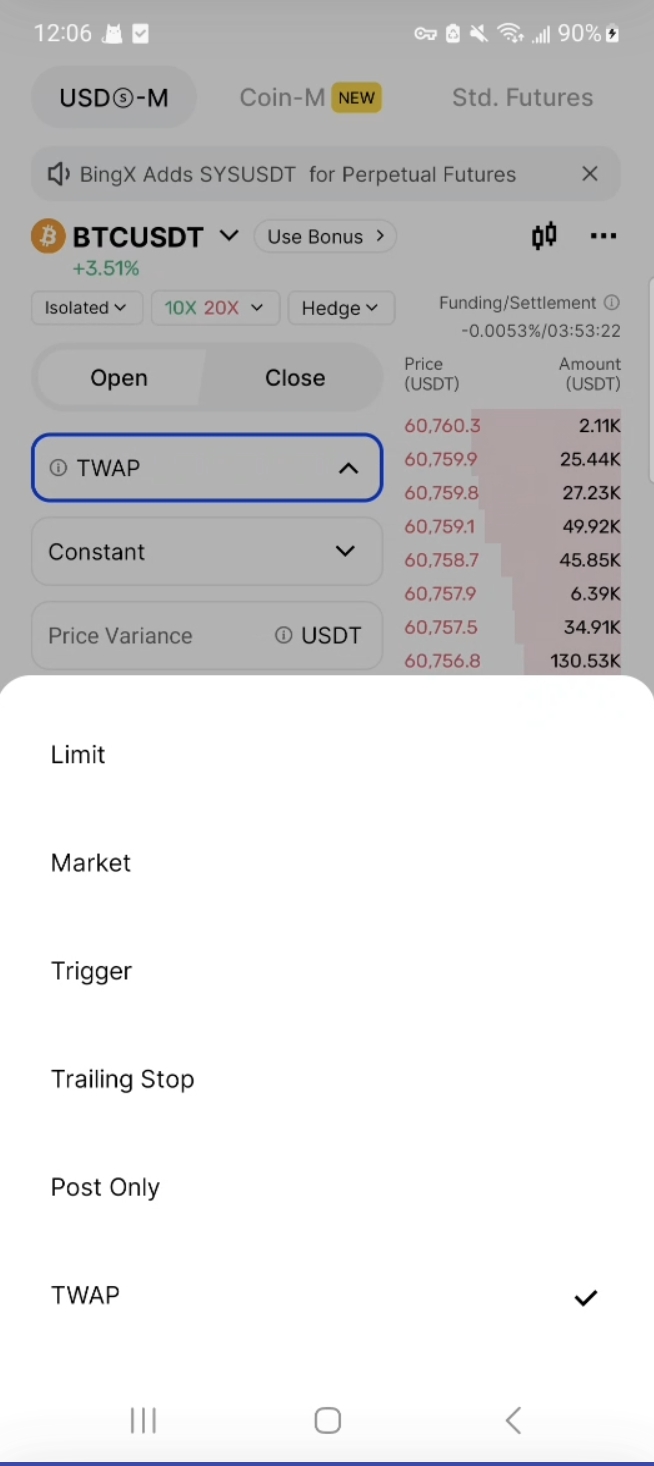The height and width of the screenshot is (1466, 654).
Task: Tap the Use Bonus button
Action: (x=325, y=237)
